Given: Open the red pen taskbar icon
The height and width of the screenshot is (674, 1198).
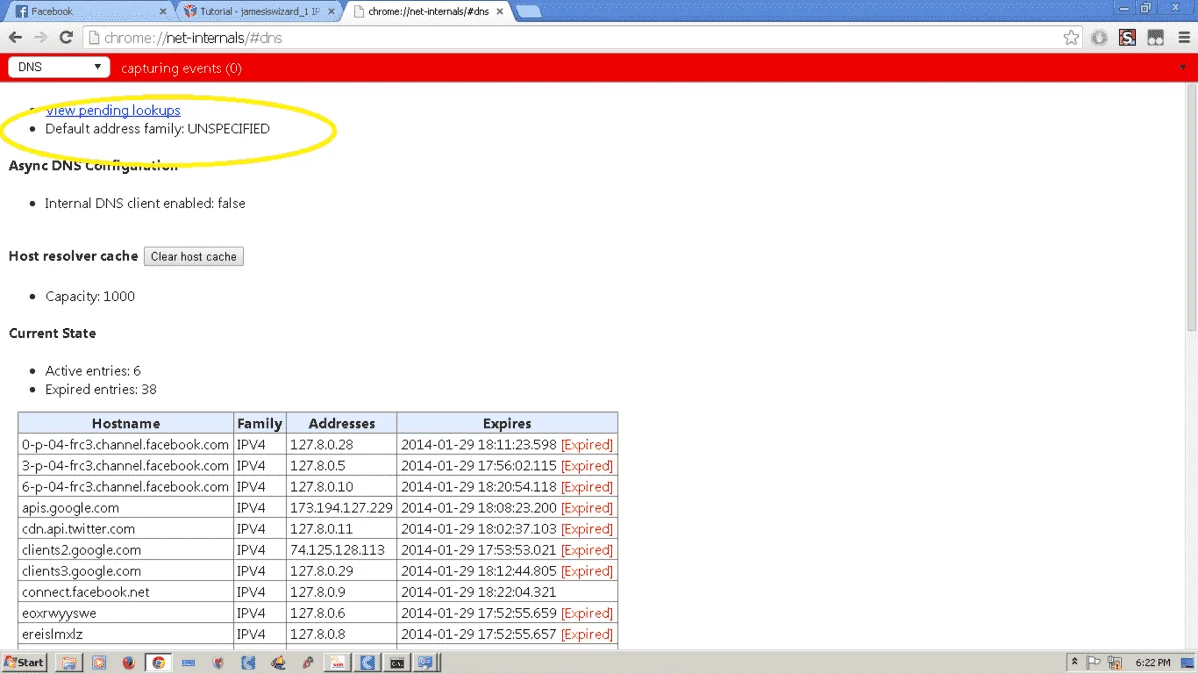Looking at the screenshot, I should click(x=308, y=663).
